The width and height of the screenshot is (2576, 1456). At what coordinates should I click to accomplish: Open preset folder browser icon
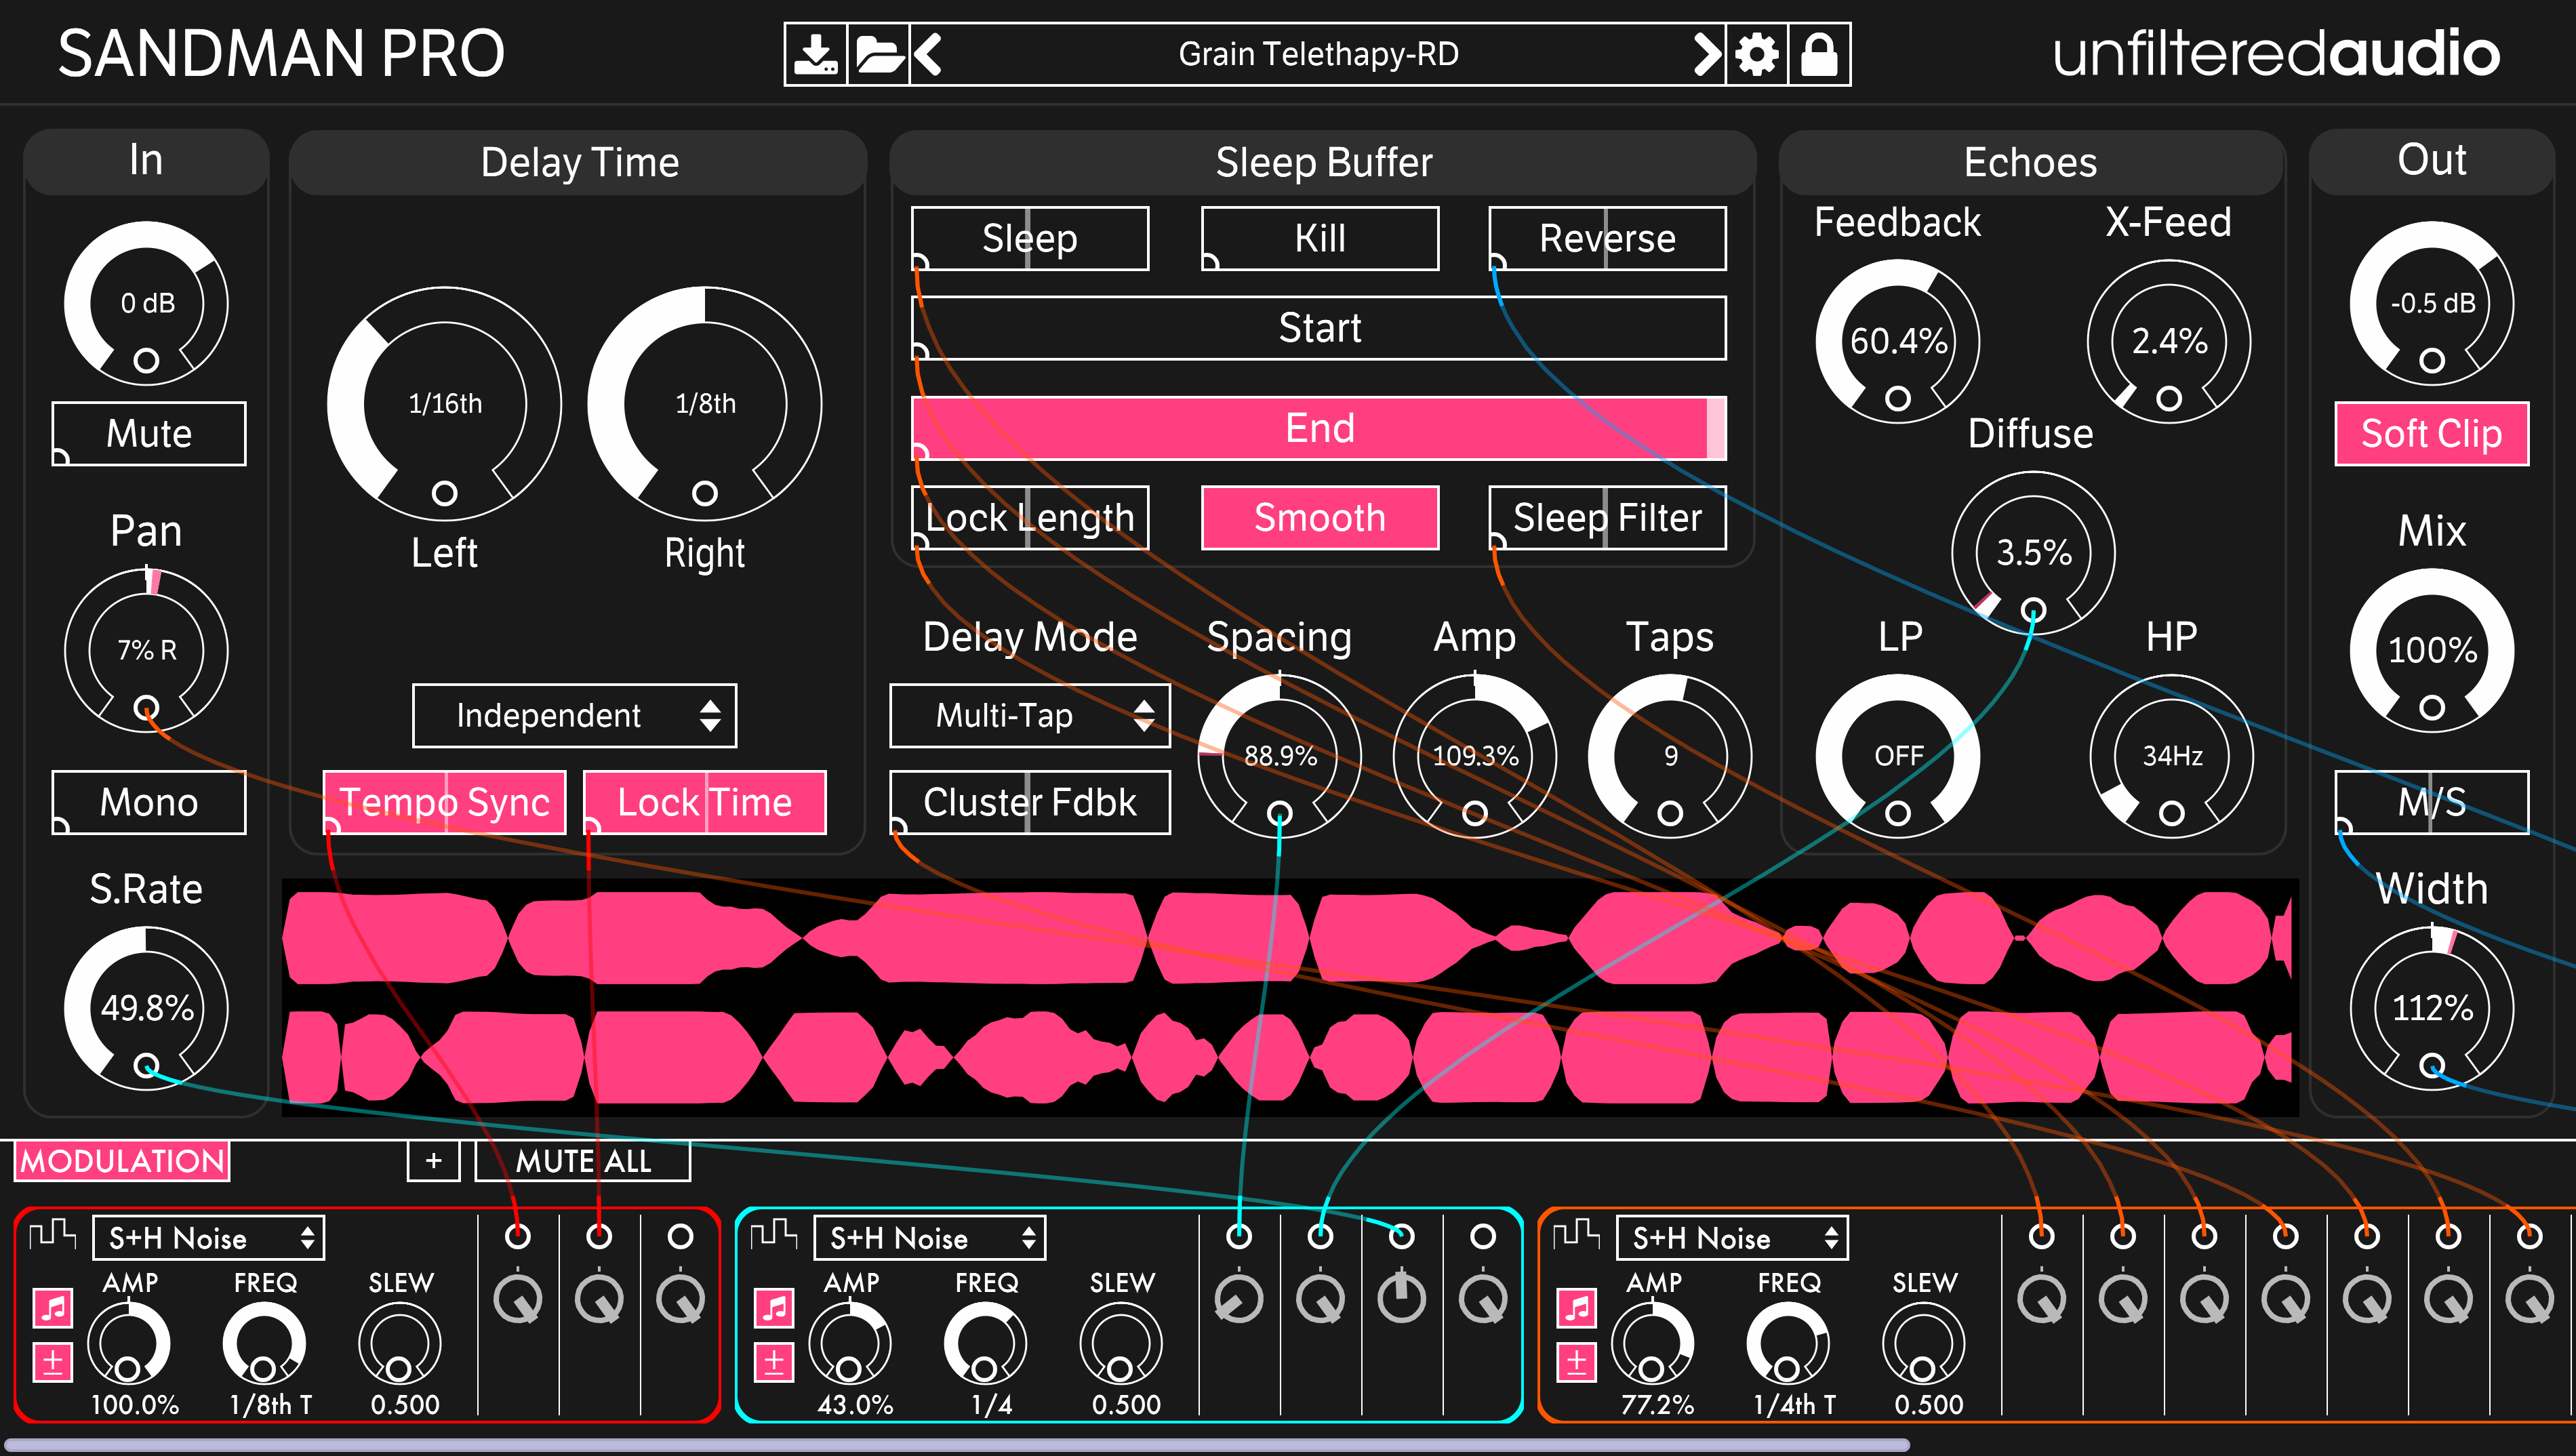[x=879, y=54]
